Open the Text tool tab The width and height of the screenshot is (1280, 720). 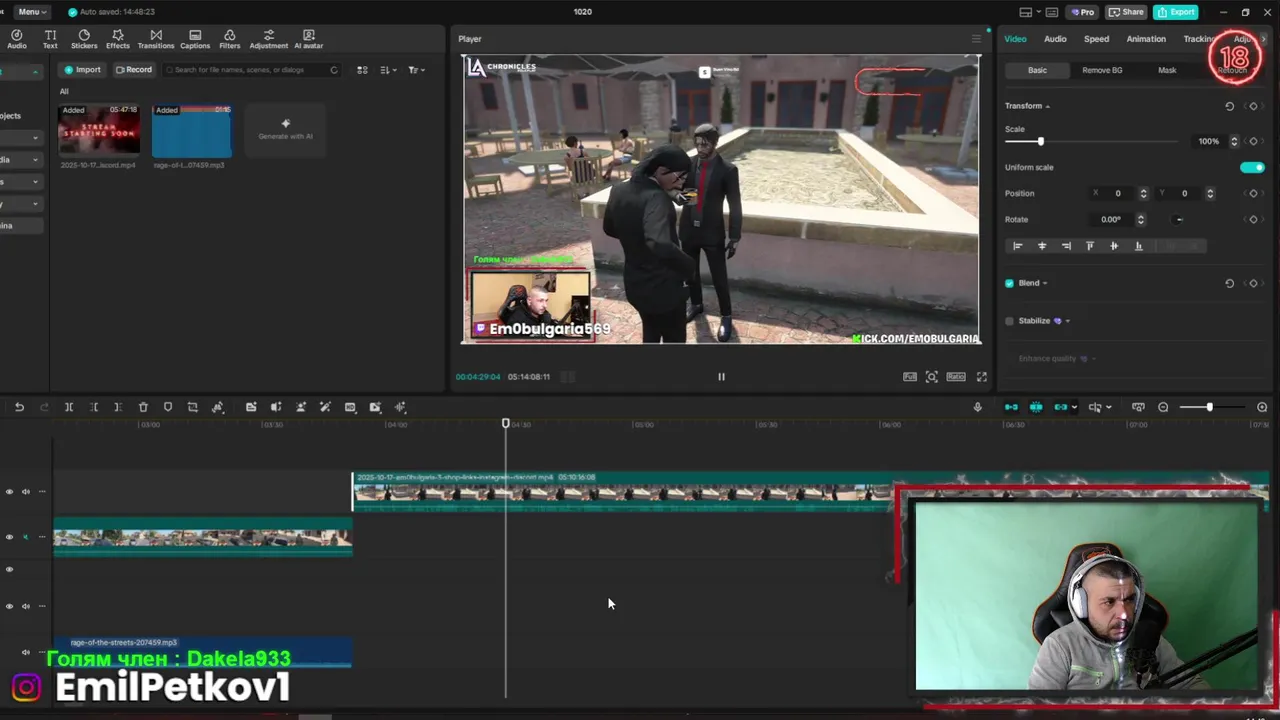coord(50,39)
